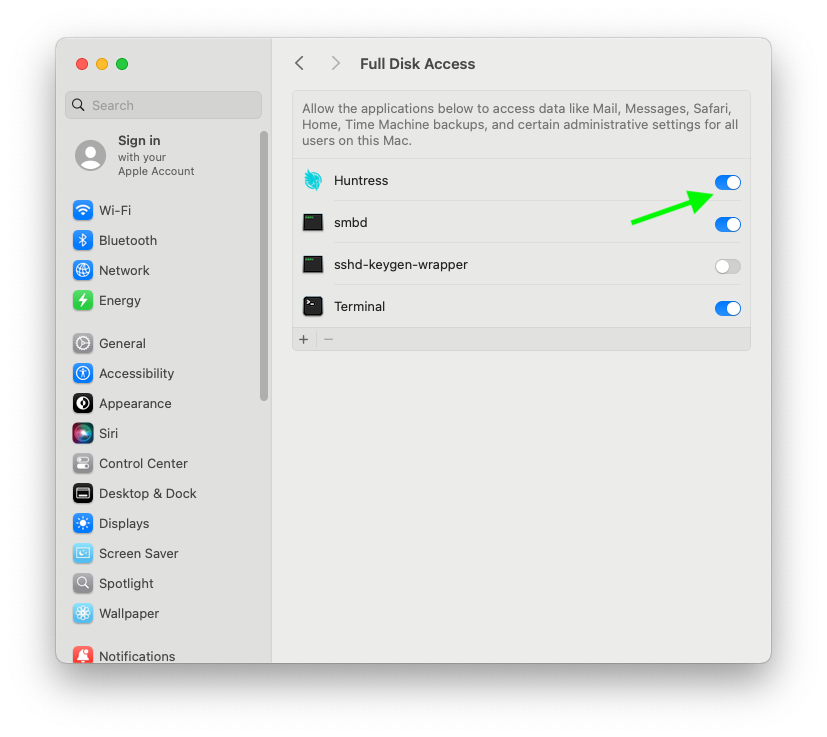Open the Spotlight magnifier icon
Viewport: 827px width, 737px height.
pyautogui.click(x=83, y=584)
